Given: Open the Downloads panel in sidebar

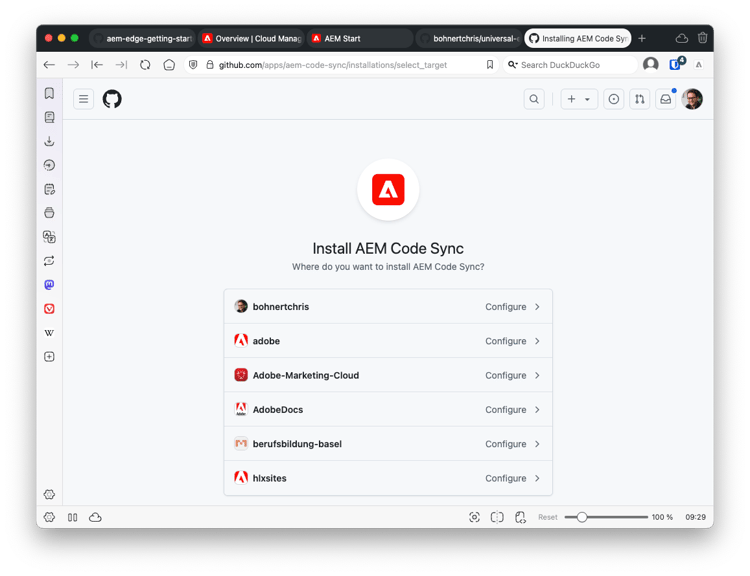Looking at the screenshot, I should (x=49, y=141).
